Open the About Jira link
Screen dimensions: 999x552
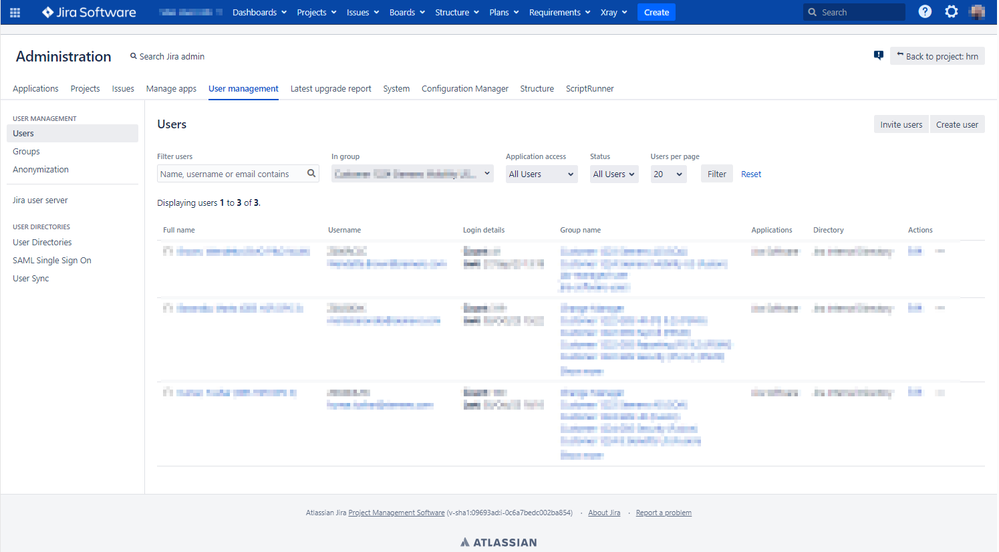pyautogui.click(x=604, y=512)
